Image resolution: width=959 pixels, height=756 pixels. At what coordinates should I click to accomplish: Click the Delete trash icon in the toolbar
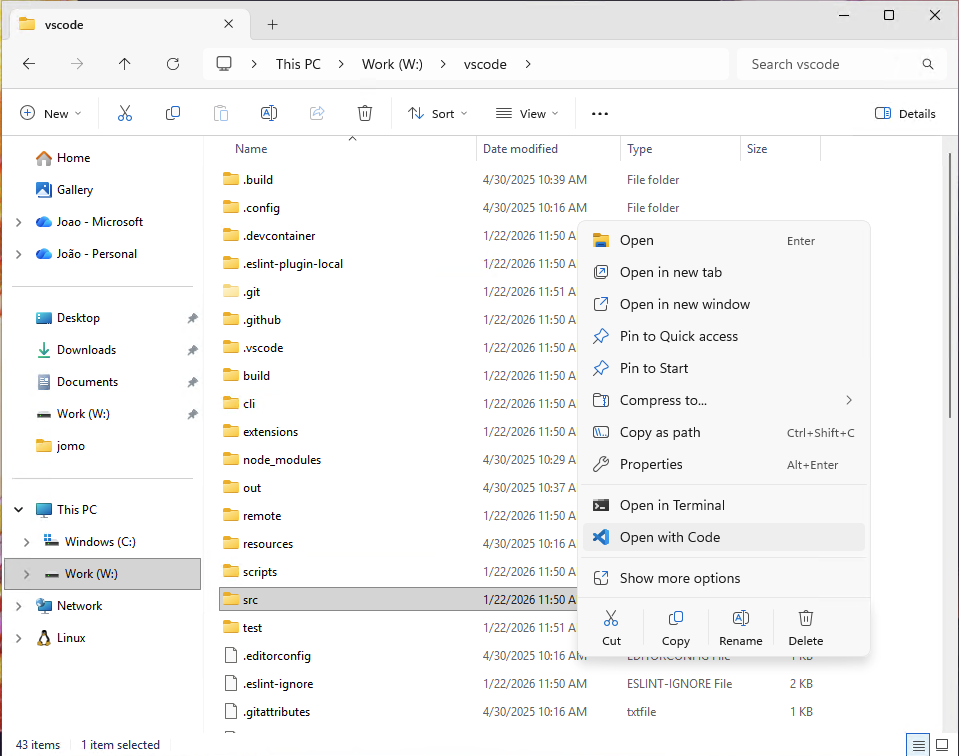tap(364, 113)
